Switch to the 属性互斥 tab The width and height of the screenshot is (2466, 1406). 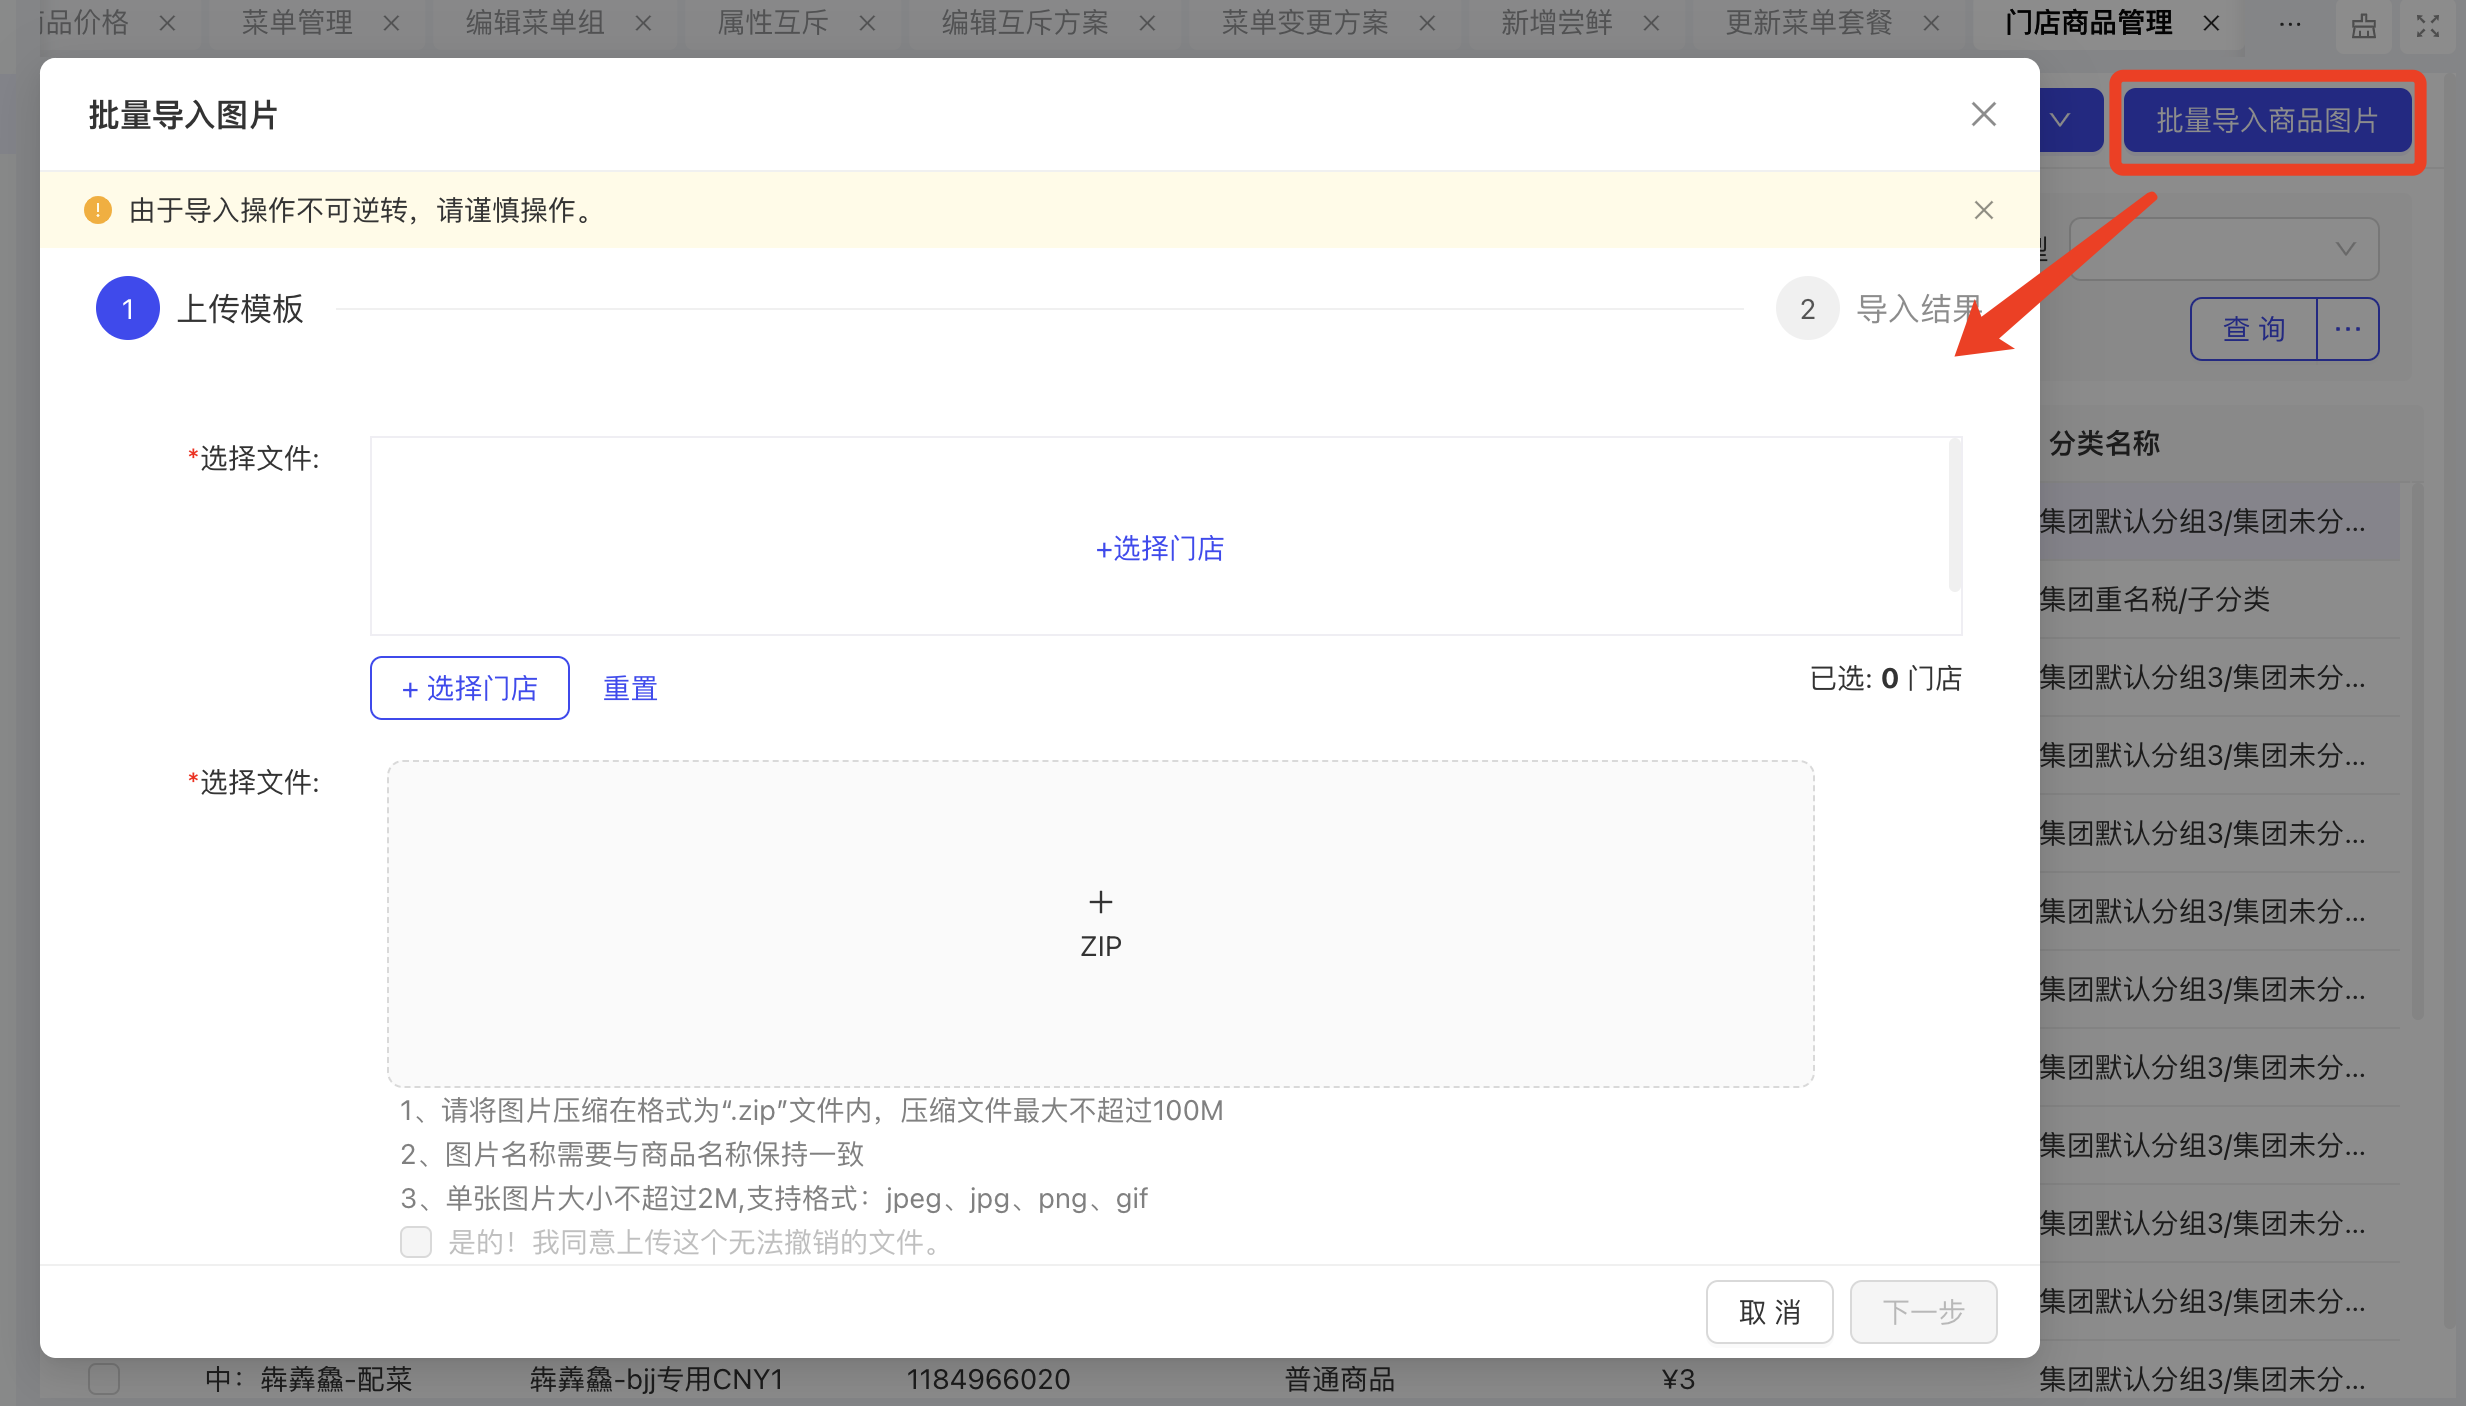(773, 23)
